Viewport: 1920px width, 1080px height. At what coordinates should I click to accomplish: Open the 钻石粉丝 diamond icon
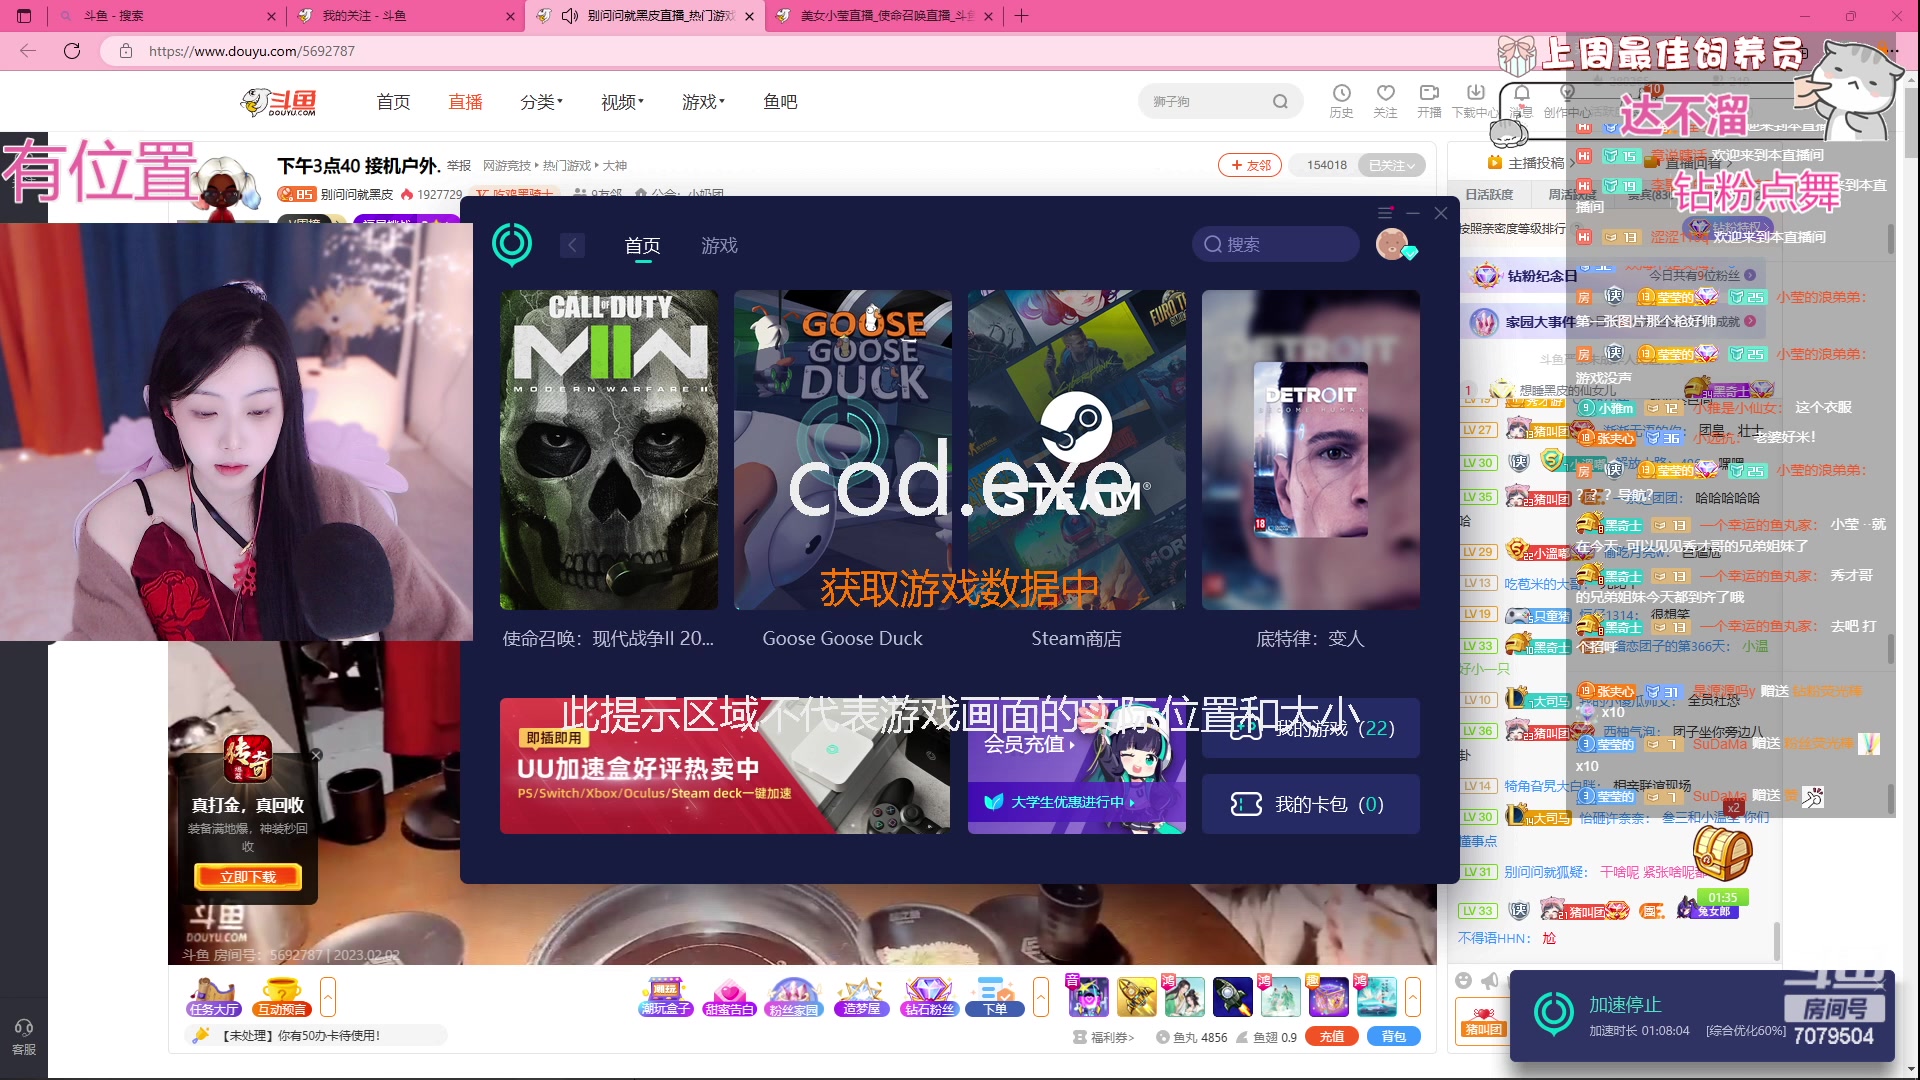pyautogui.click(x=929, y=997)
